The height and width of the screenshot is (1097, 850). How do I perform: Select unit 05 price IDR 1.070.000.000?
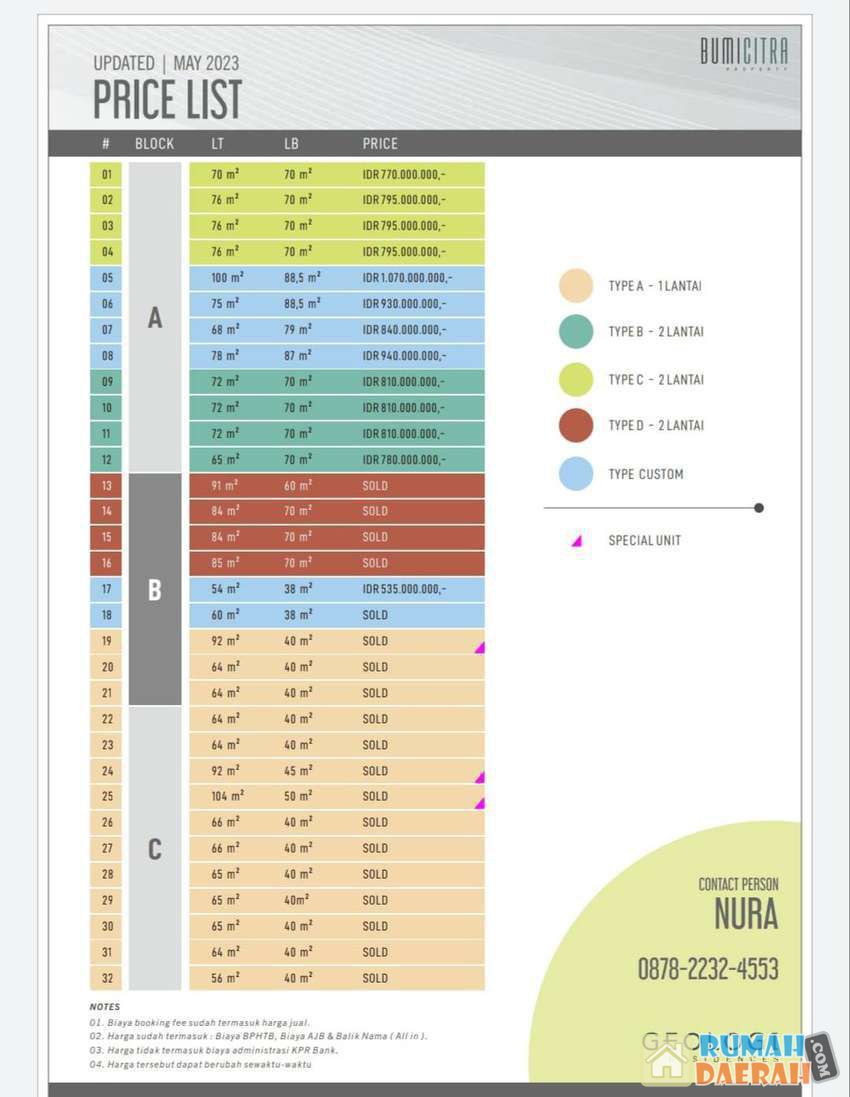point(407,278)
